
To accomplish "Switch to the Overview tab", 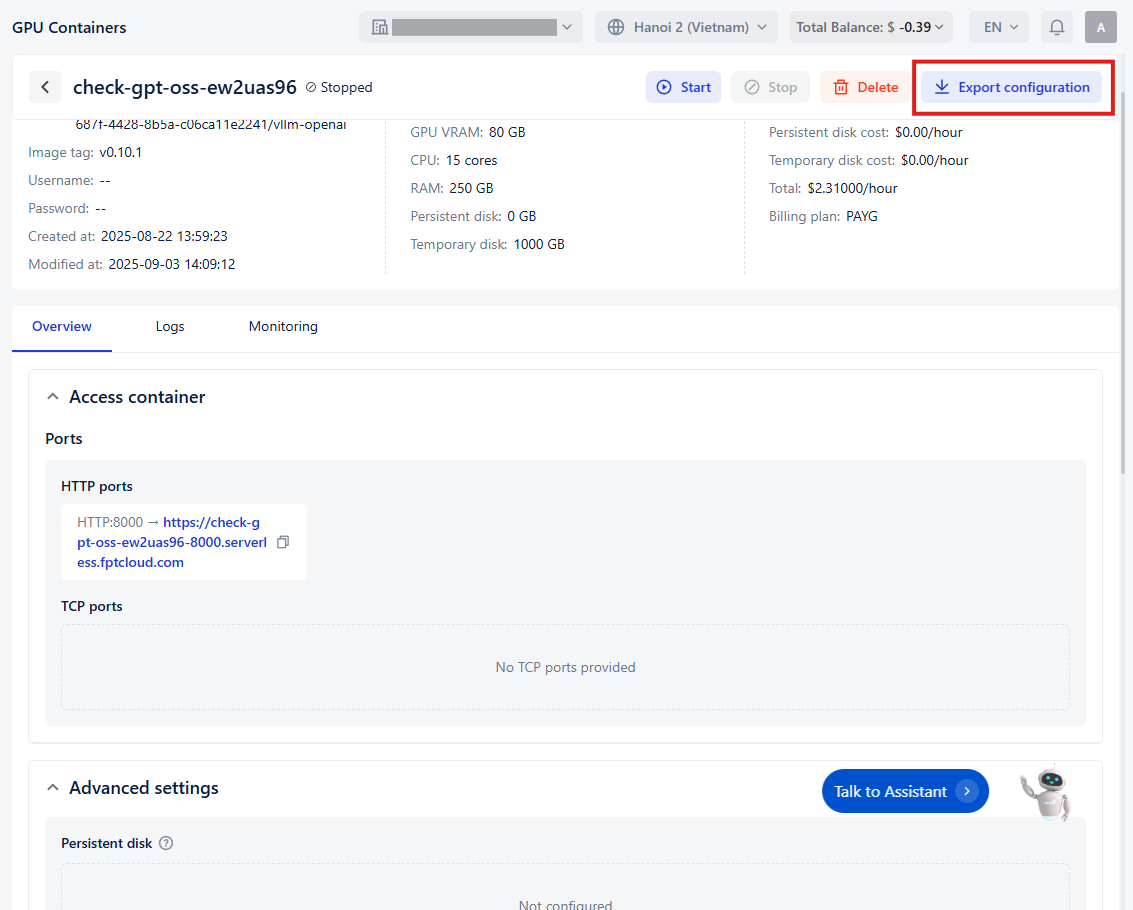I will coord(62,327).
